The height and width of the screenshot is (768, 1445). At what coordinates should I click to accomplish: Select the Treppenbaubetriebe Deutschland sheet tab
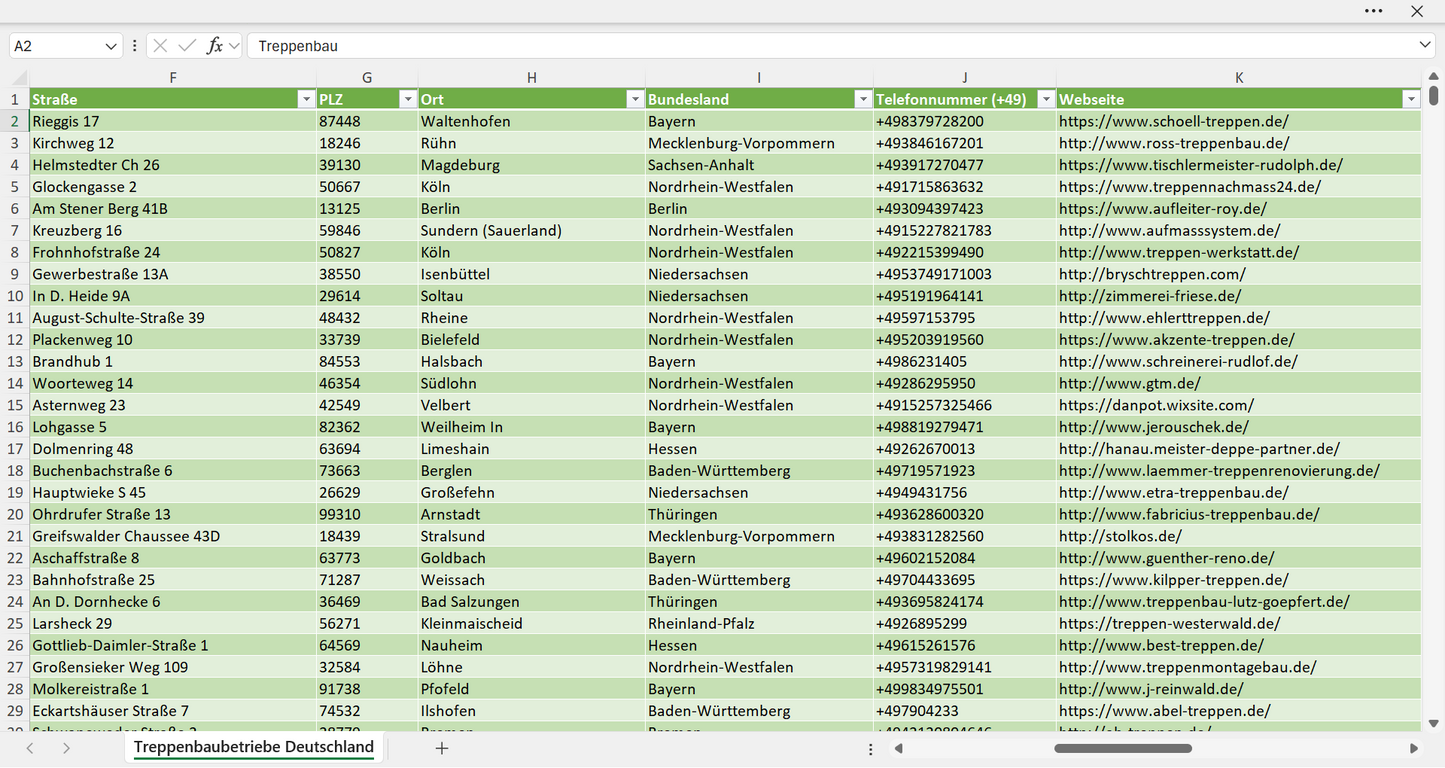point(254,747)
